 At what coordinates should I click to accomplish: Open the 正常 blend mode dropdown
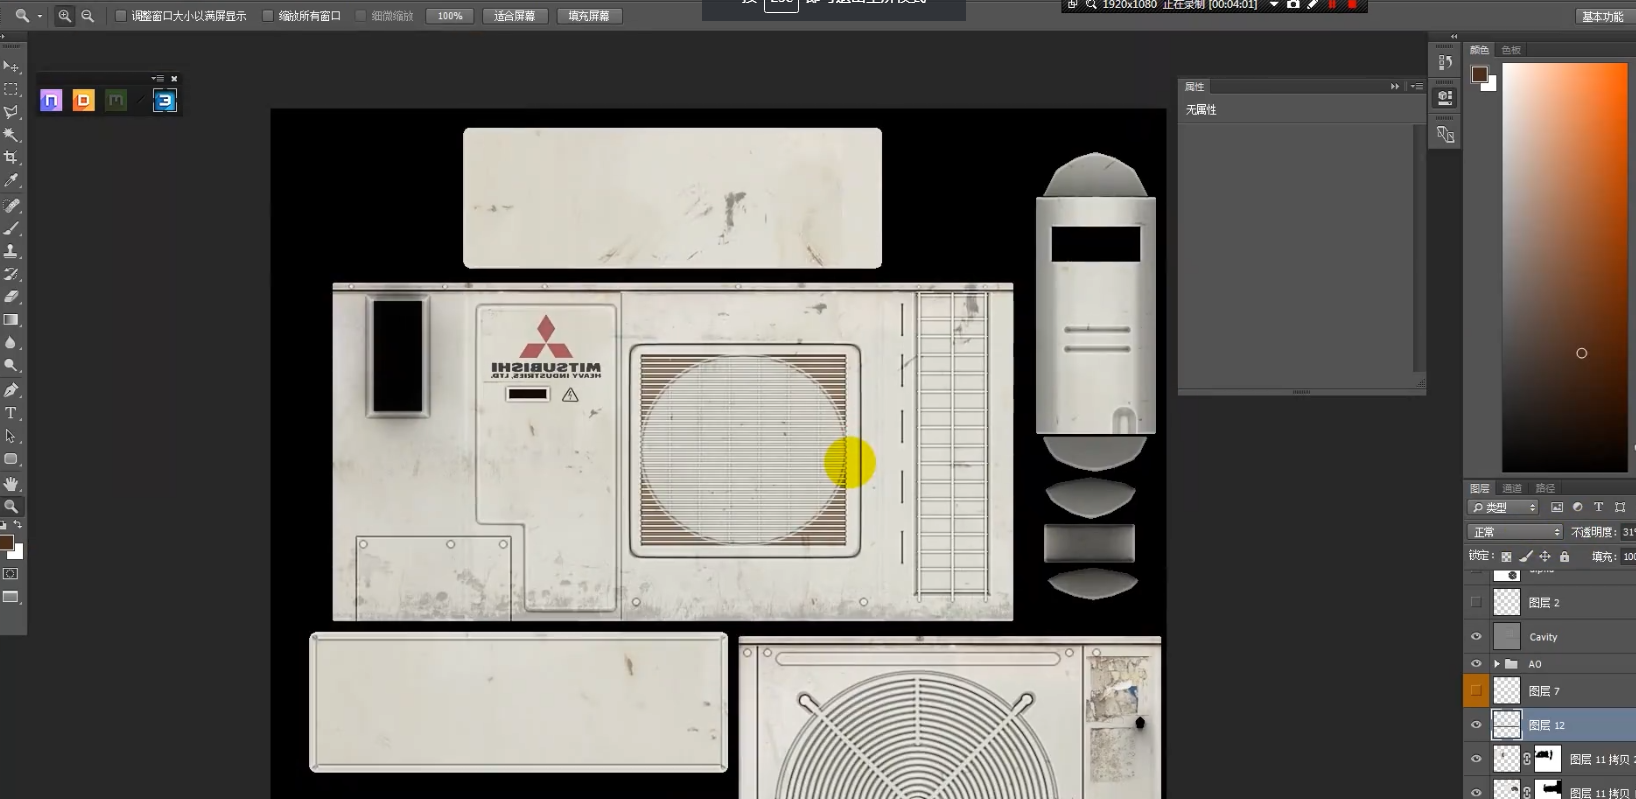(1515, 532)
